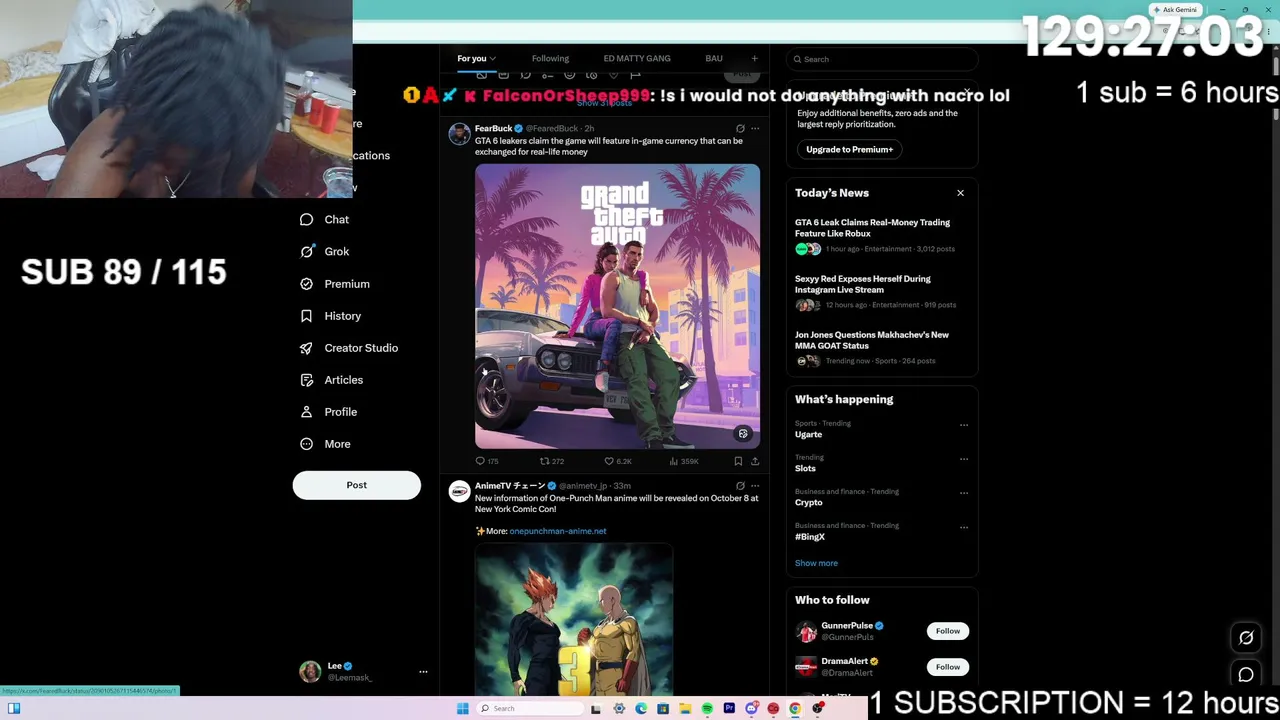Image resolution: width=1280 pixels, height=720 pixels.
Task: Click Ask Gemini in browser title bar
Action: (x=1174, y=10)
